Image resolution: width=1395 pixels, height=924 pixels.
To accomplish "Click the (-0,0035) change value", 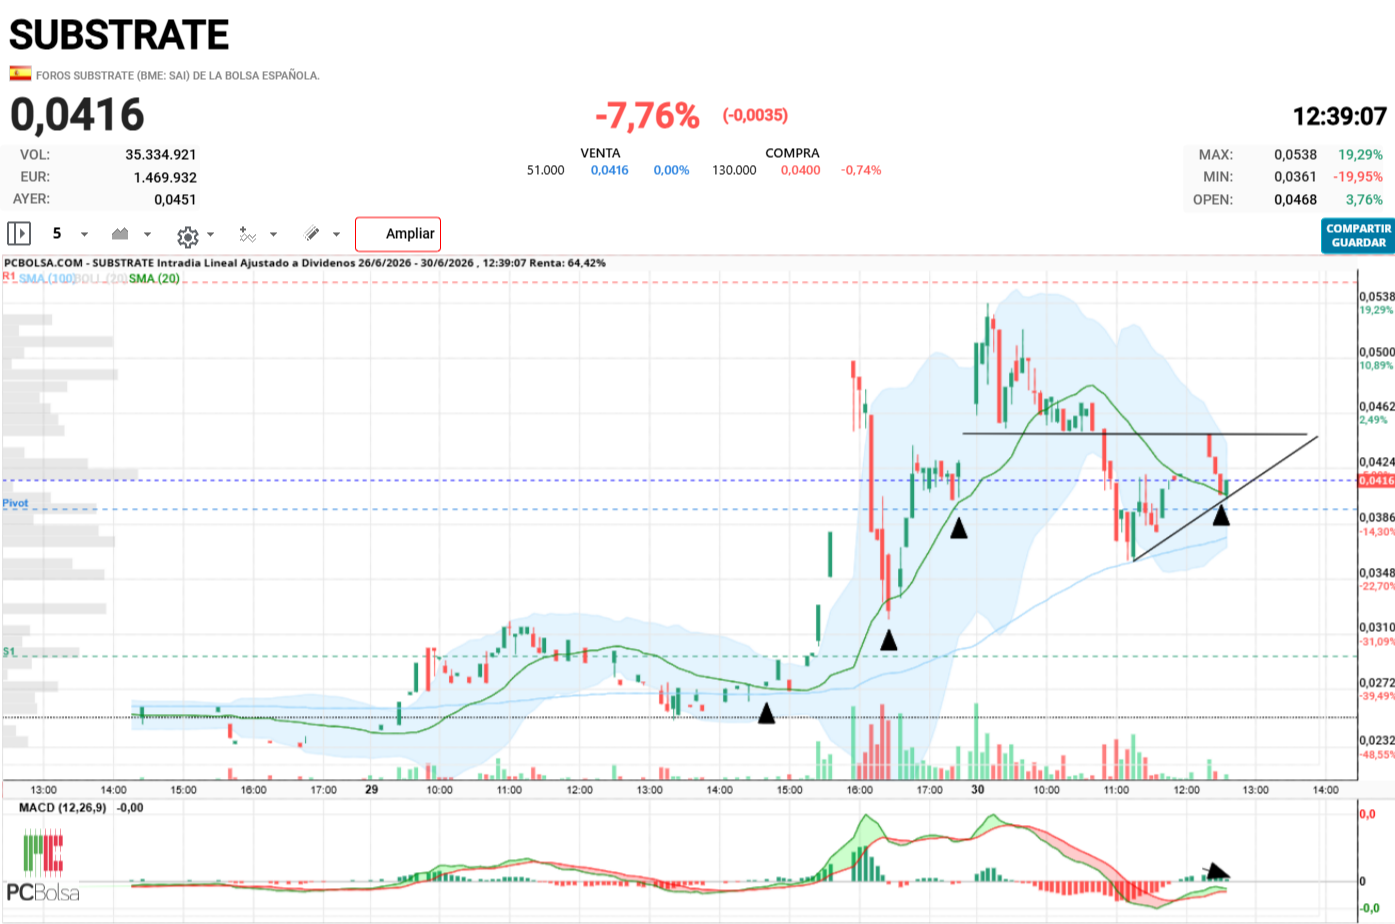I will point(755,115).
